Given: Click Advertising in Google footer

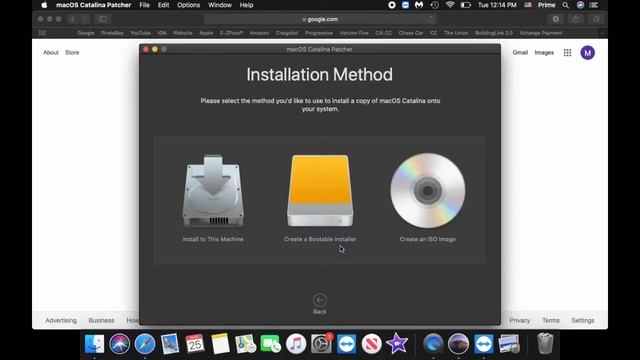Looking at the screenshot, I should pos(61,320).
